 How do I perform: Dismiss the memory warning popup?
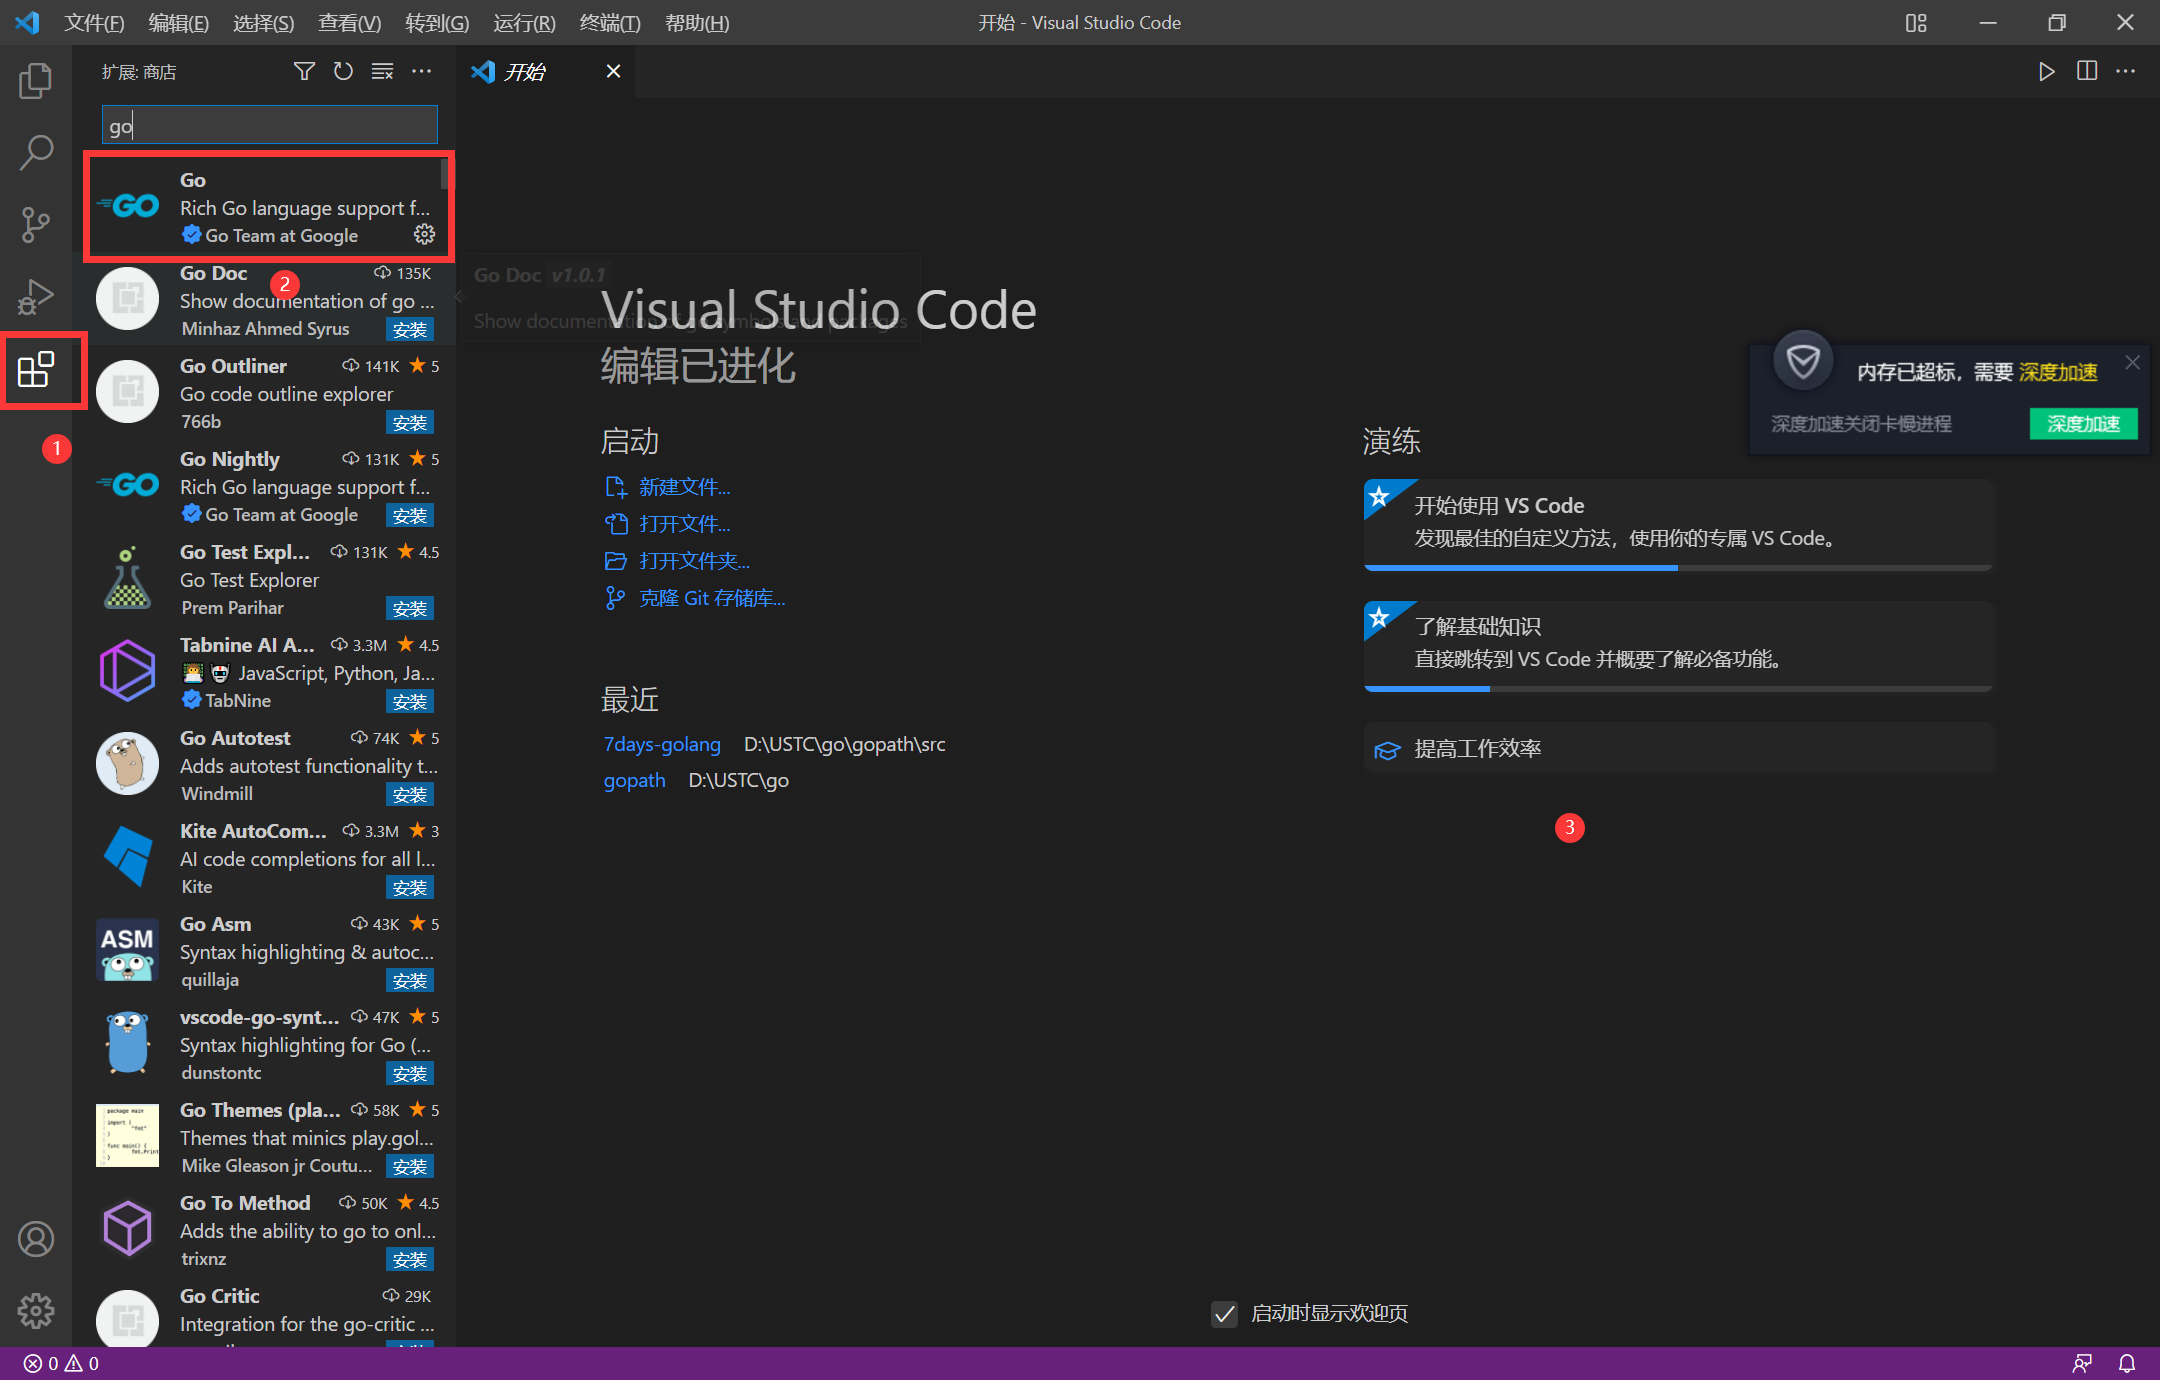coord(2133,362)
